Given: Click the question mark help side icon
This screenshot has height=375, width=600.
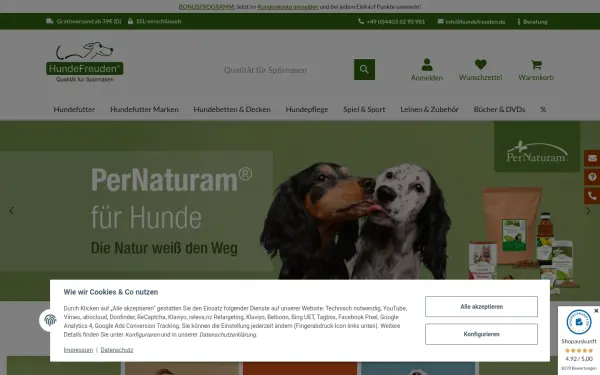Looking at the screenshot, I should (592, 177).
